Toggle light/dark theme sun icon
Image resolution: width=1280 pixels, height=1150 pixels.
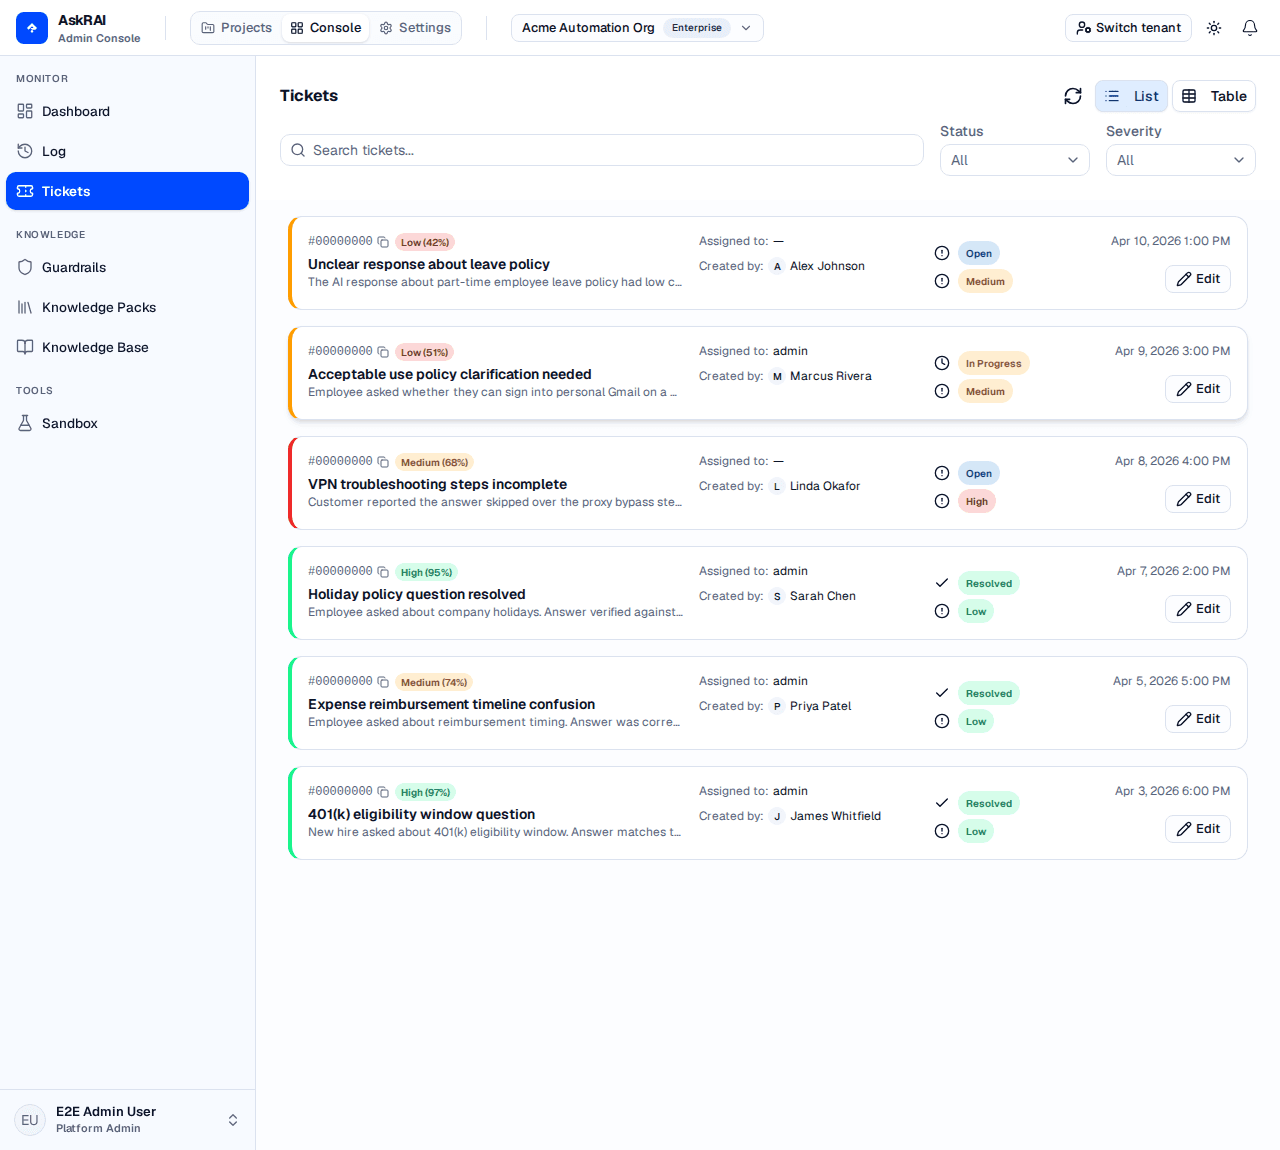coord(1214,28)
